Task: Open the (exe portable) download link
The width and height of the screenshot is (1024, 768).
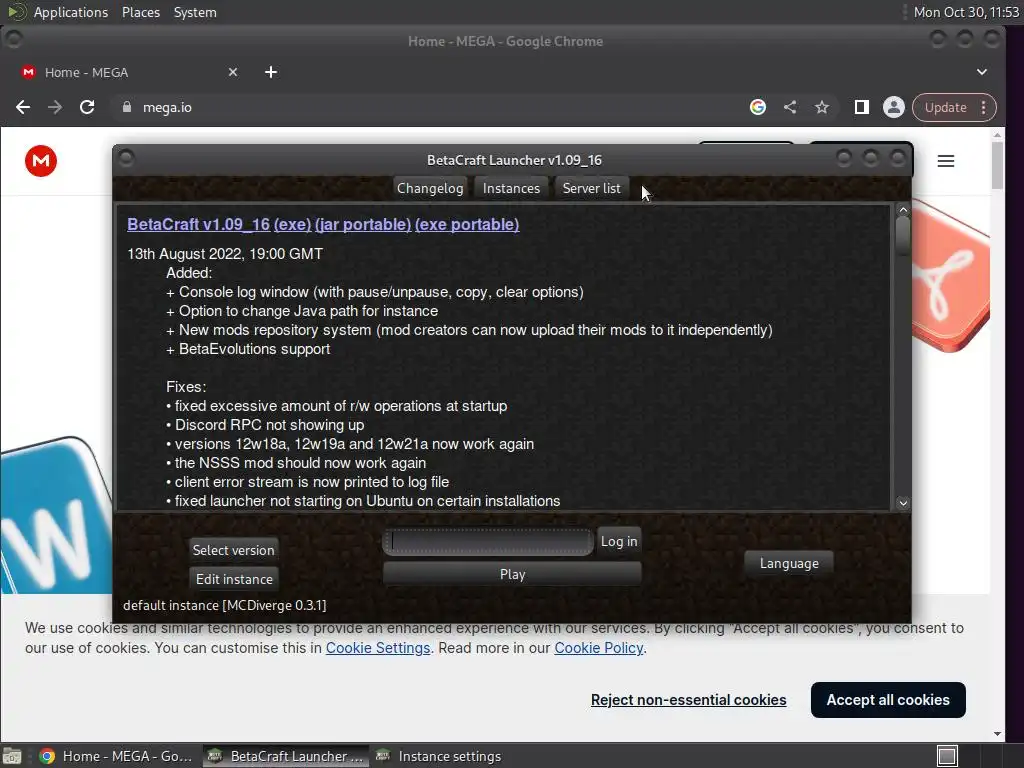Action: tap(467, 224)
